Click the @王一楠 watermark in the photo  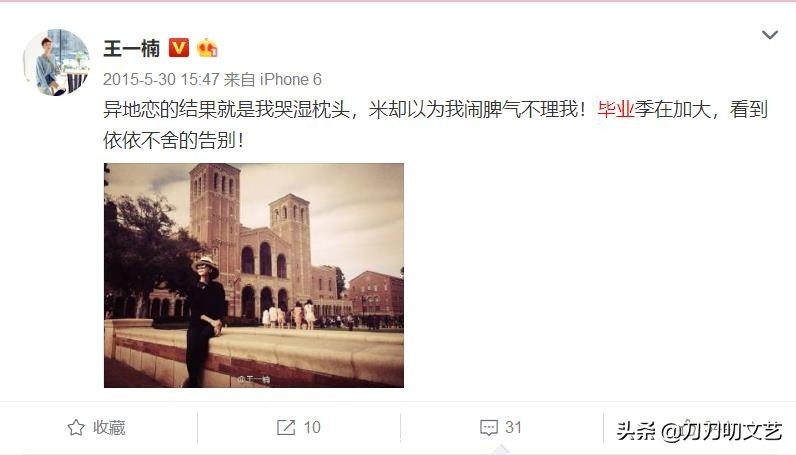point(254,379)
